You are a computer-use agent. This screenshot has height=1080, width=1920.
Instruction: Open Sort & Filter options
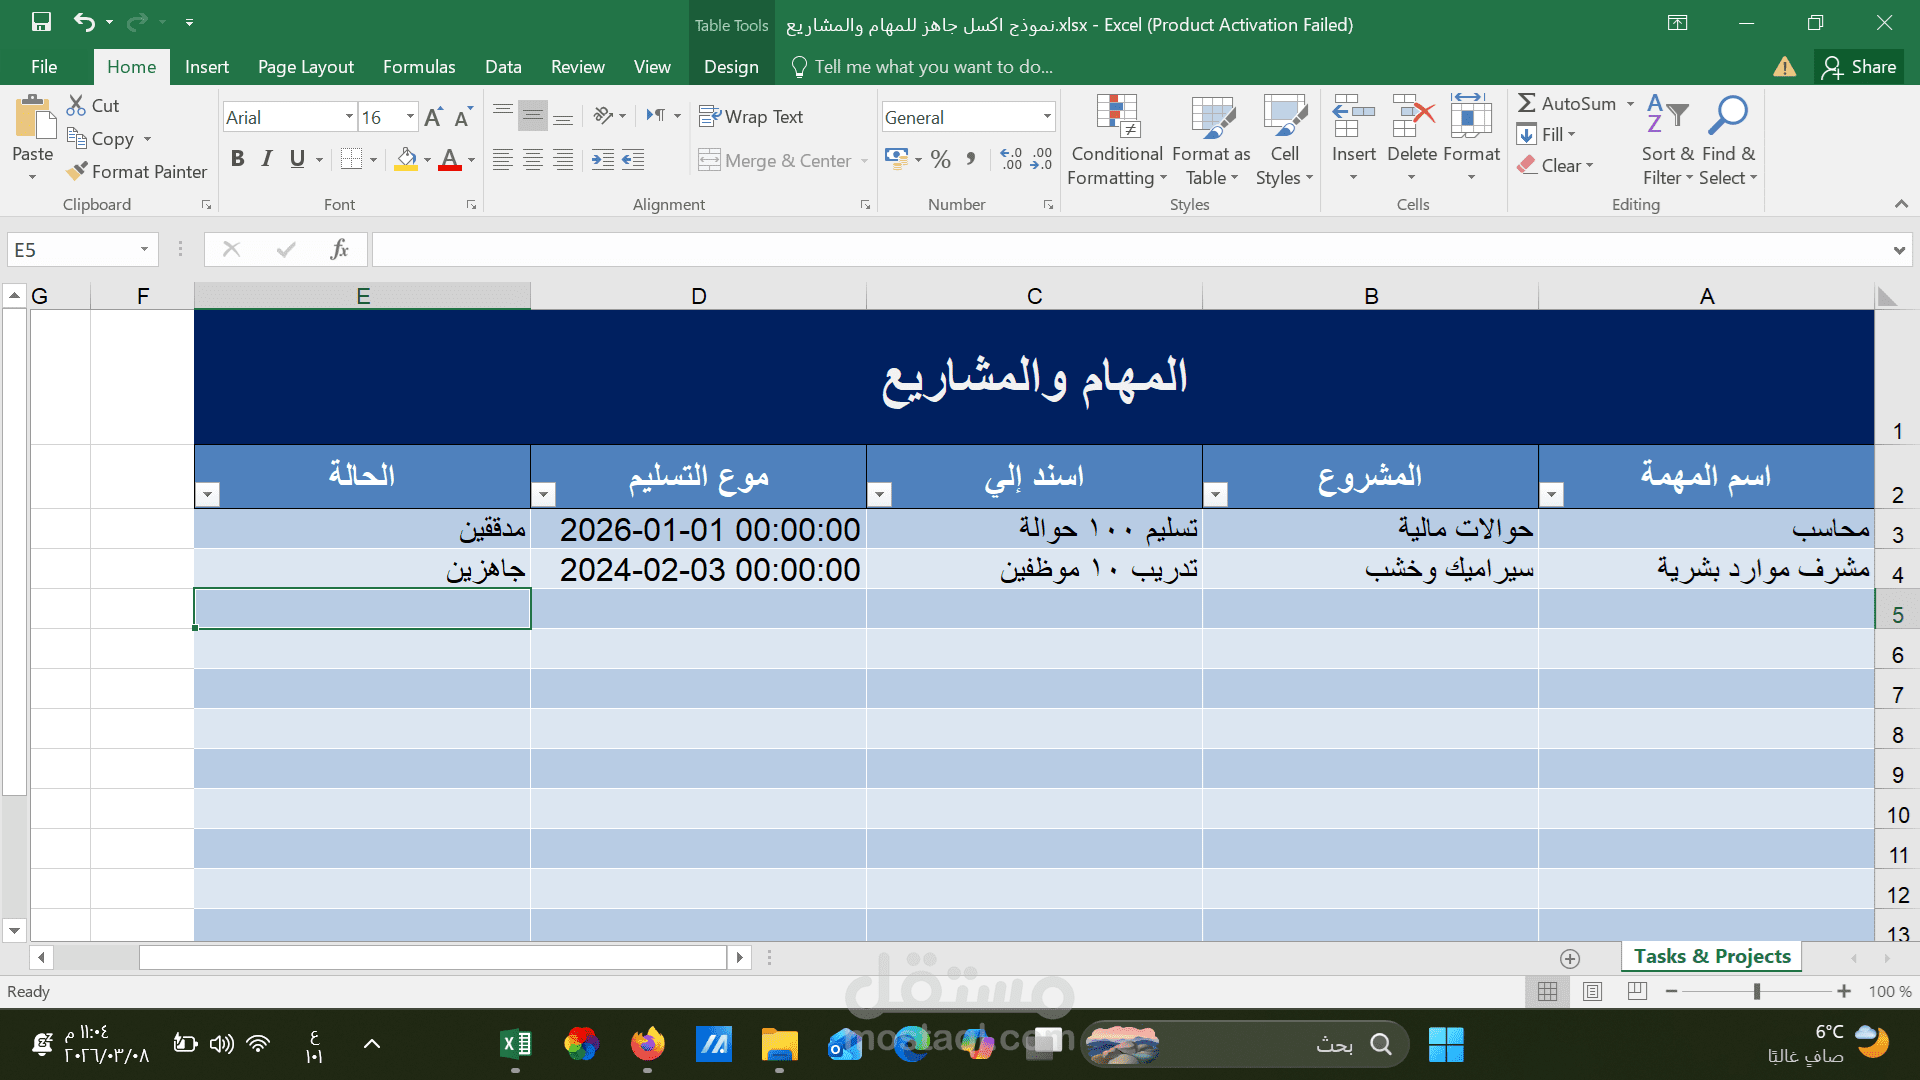coord(1667,140)
